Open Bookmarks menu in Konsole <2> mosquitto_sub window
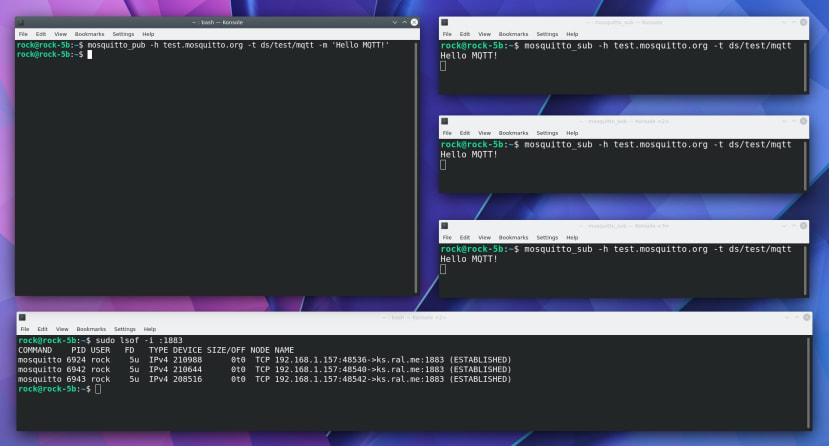 (513, 133)
